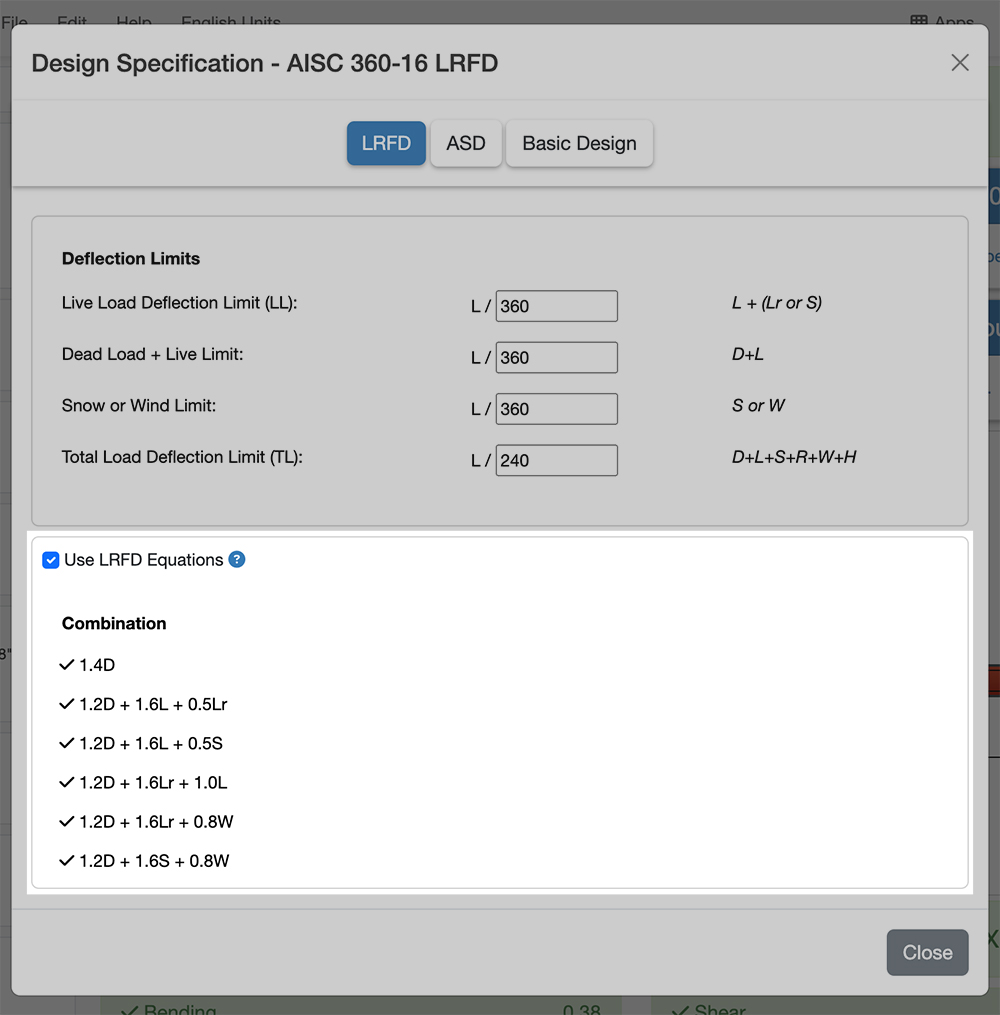
Task: Open the File menu behind the dialog
Action: pyautogui.click(x=14, y=22)
